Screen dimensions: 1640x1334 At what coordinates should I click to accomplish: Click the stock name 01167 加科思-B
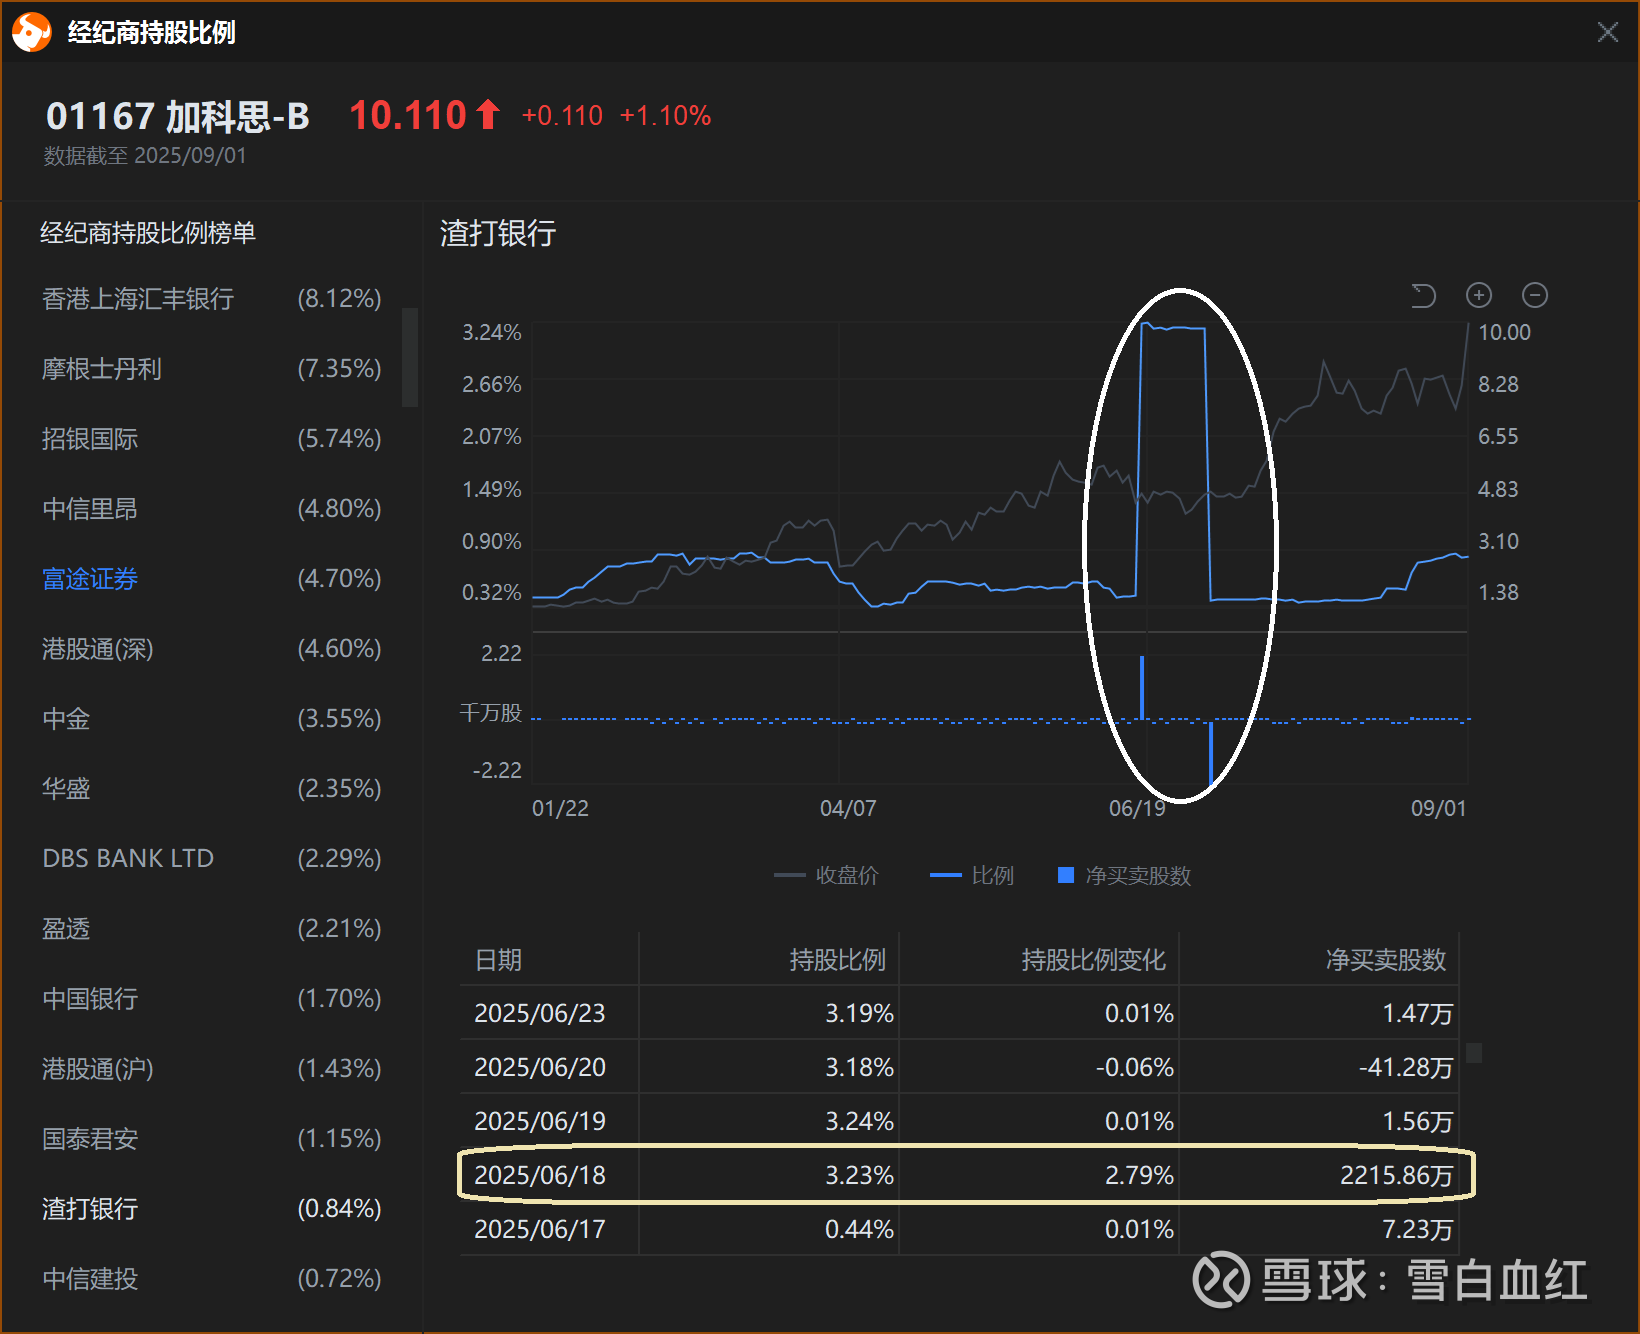tap(178, 116)
